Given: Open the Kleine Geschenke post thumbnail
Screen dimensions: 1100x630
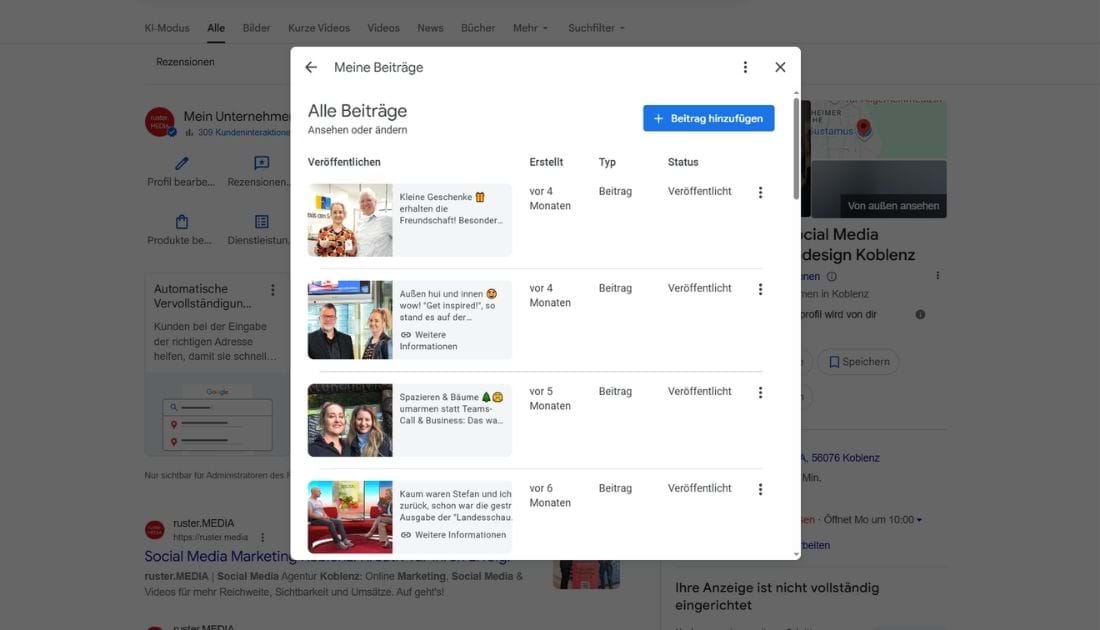Looking at the screenshot, I should pos(350,220).
